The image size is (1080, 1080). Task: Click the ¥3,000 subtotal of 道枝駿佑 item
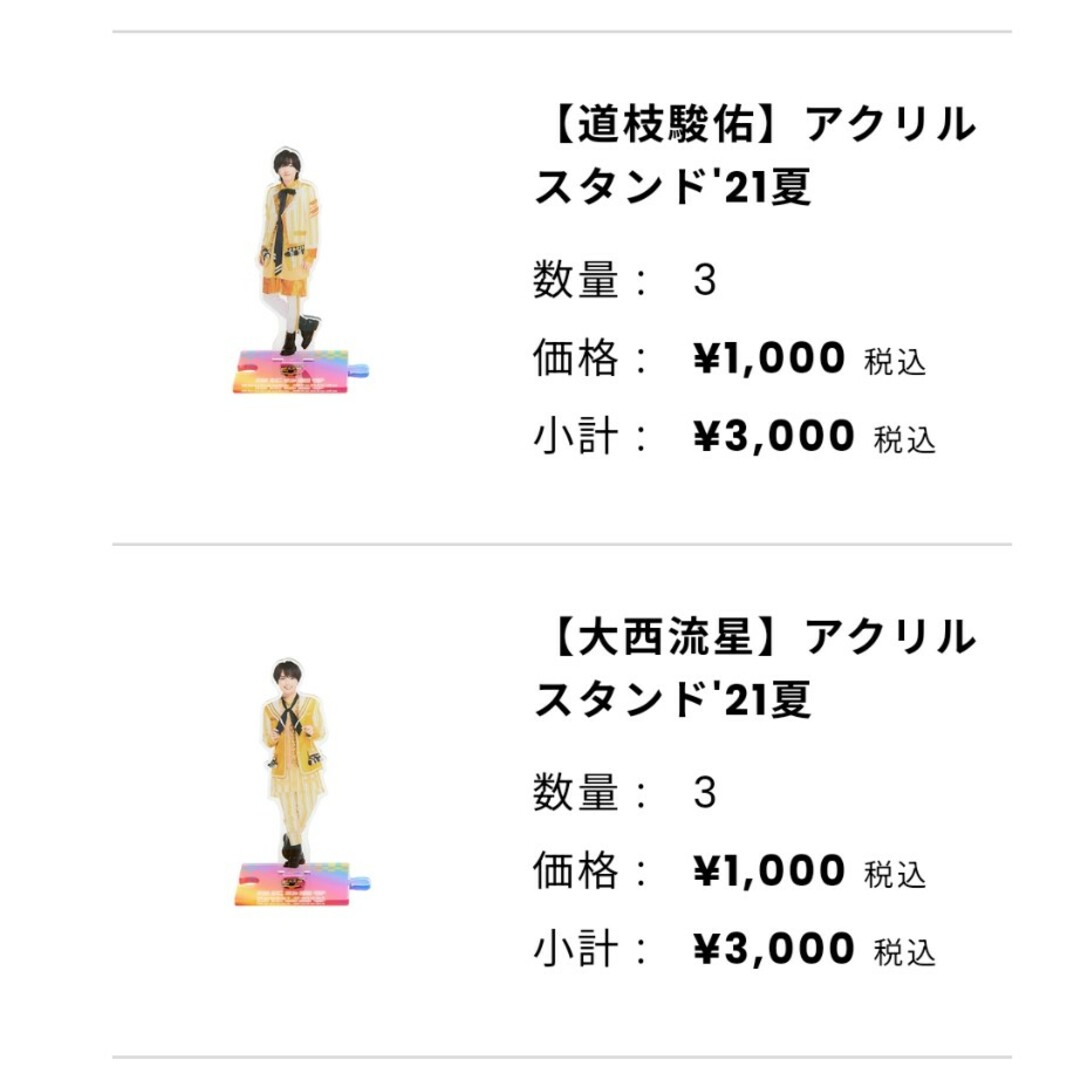click(x=773, y=437)
